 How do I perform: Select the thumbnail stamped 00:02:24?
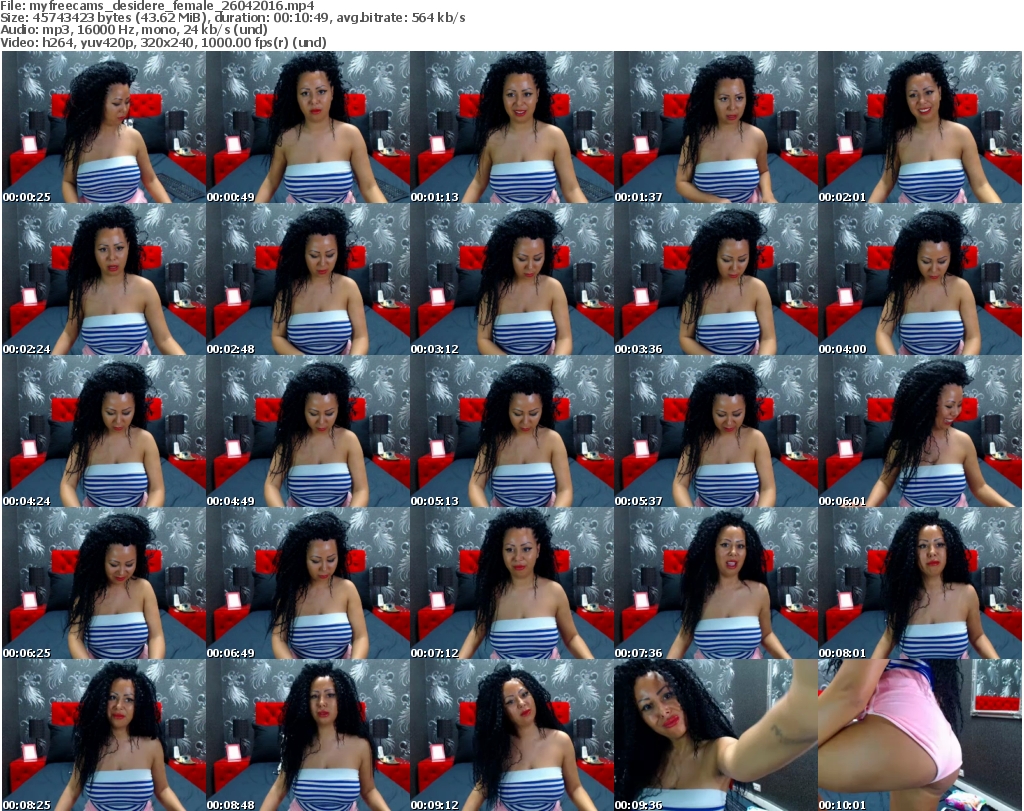click(x=104, y=279)
